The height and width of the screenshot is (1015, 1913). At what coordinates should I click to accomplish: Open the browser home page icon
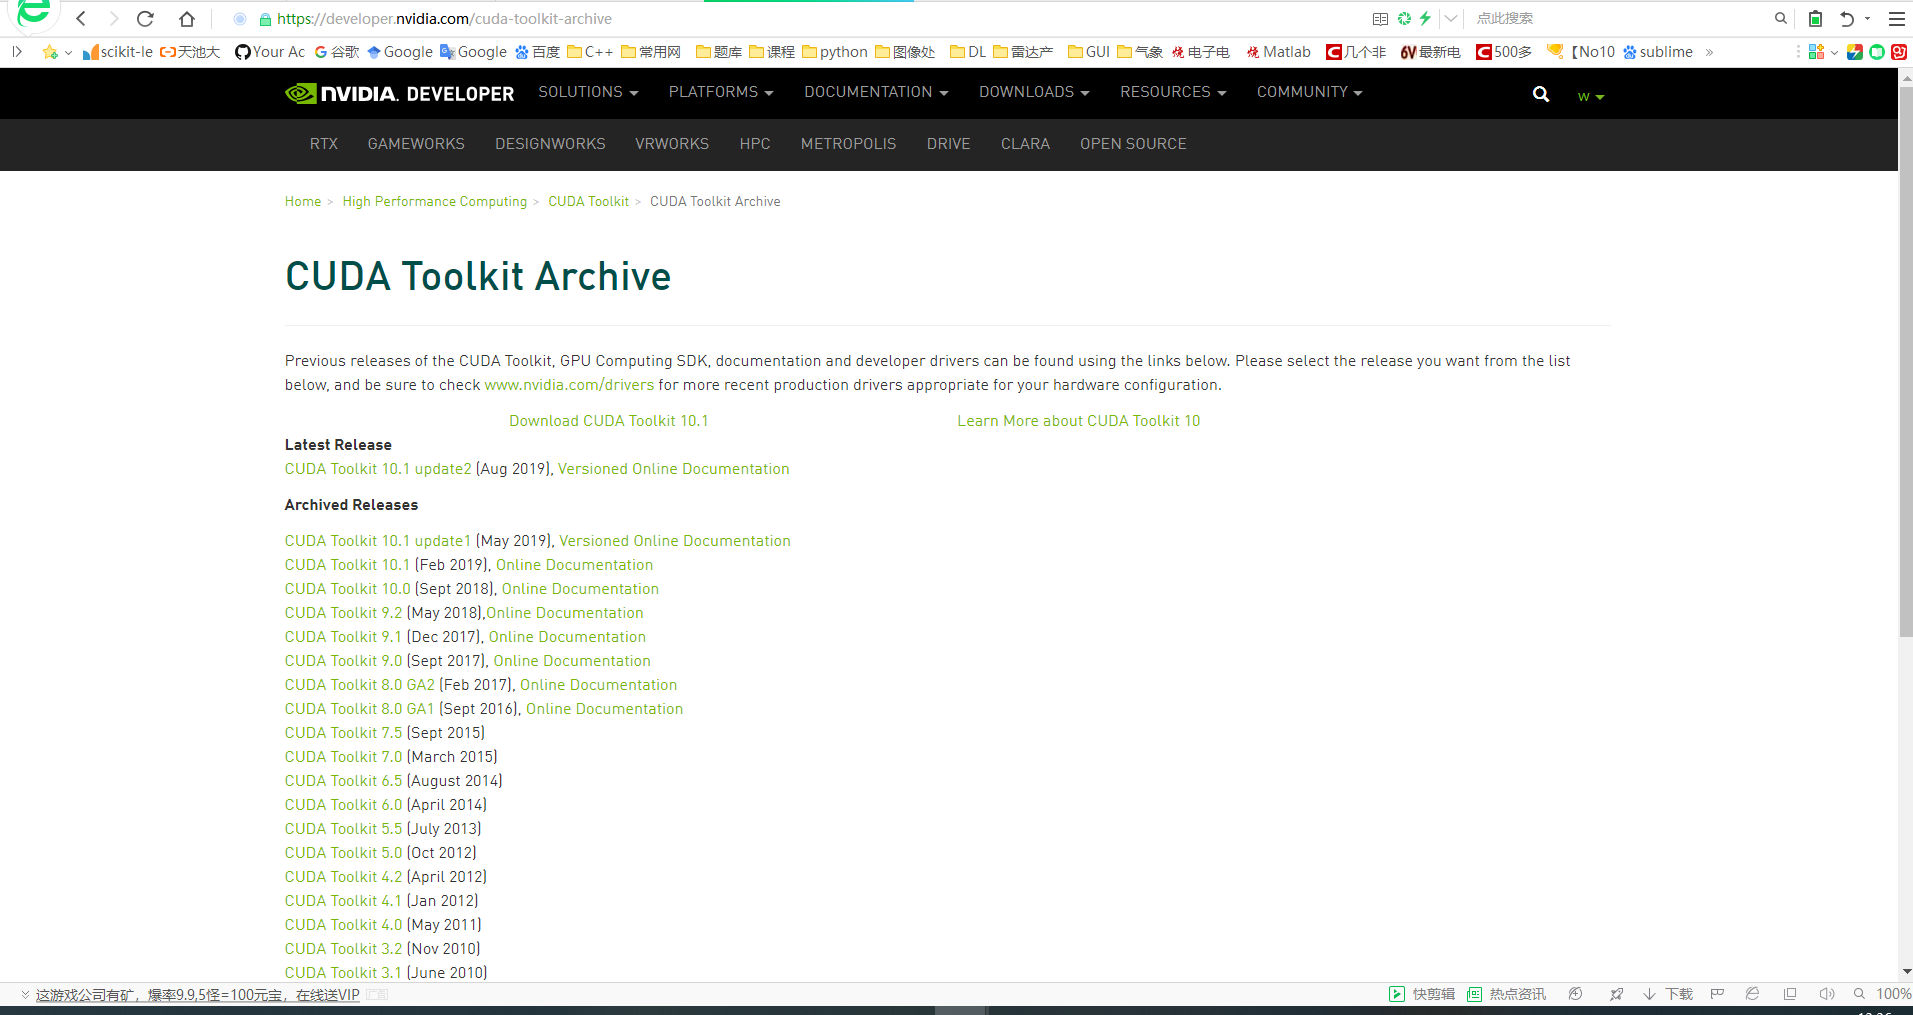187,18
